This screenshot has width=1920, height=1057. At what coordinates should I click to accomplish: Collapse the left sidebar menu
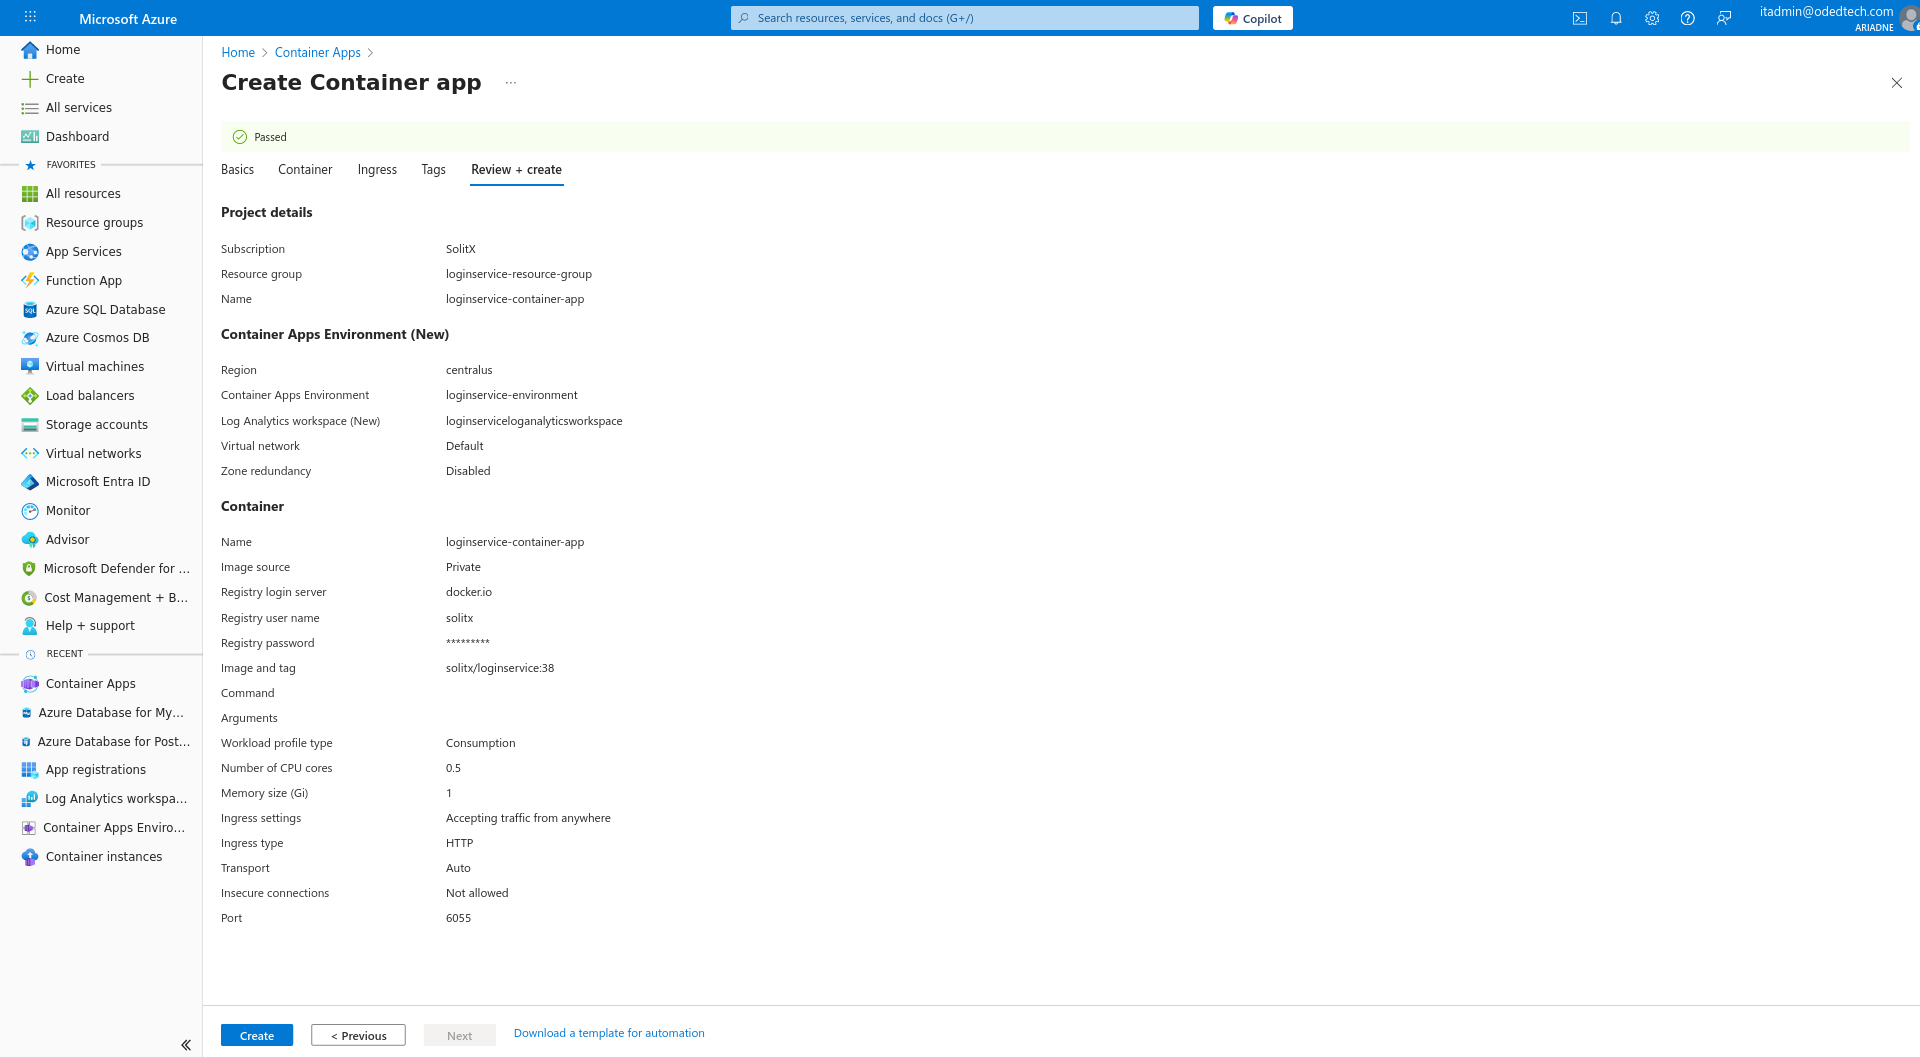tap(186, 1045)
